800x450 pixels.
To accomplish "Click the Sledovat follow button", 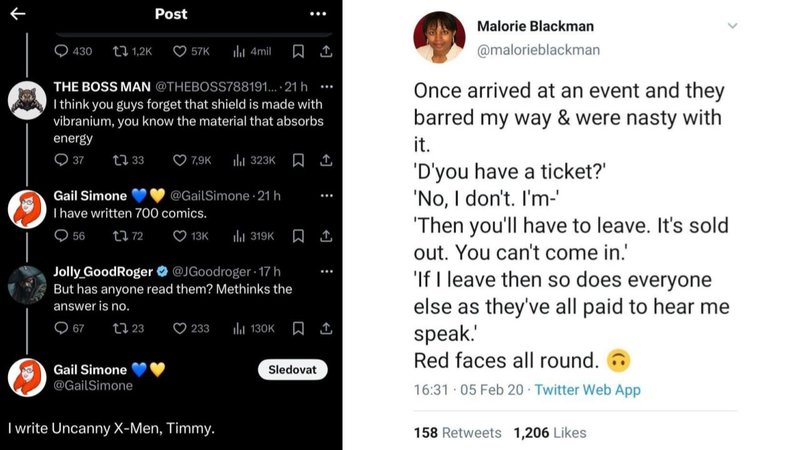I will click(x=293, y=370).
